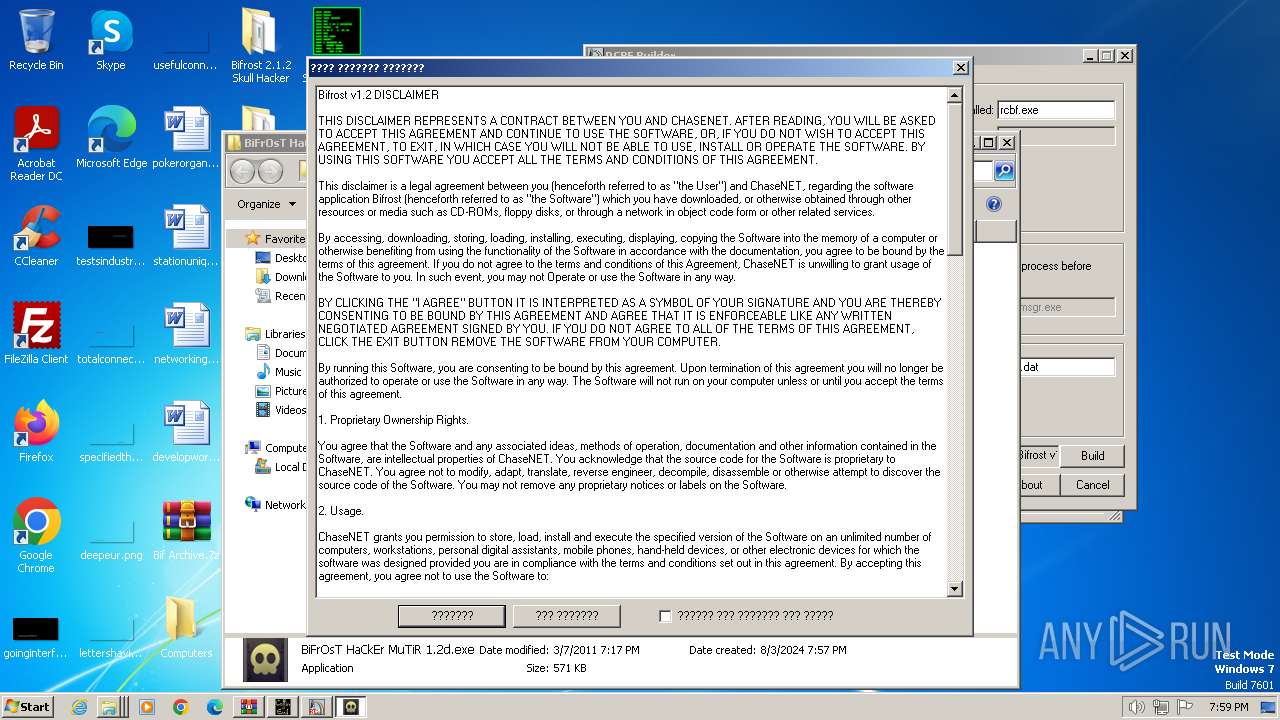
Task: Select Network in the Explorer navigation pane
Action: point(276,505)
